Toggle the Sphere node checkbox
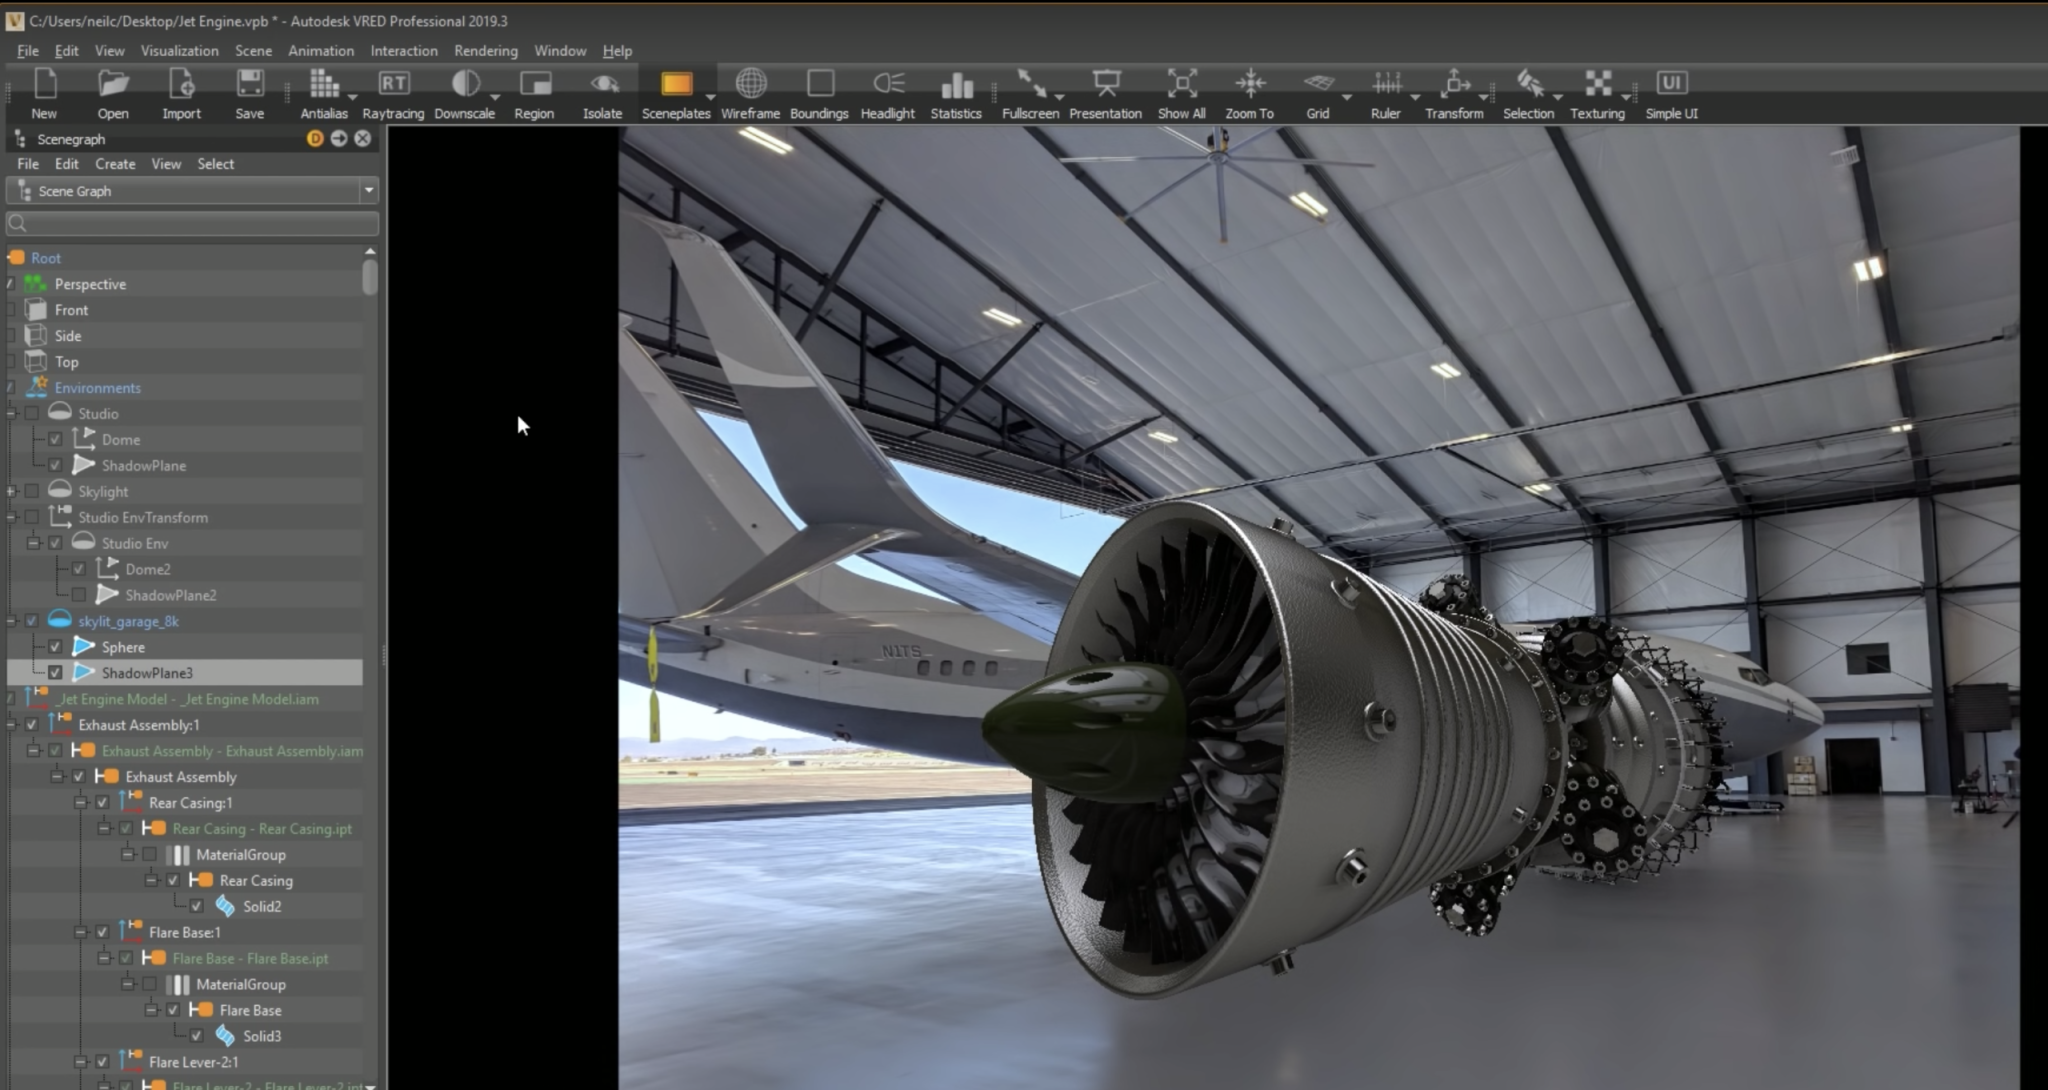Image resolution: width=2048 pixels, height=1090 pixels. 55,647
